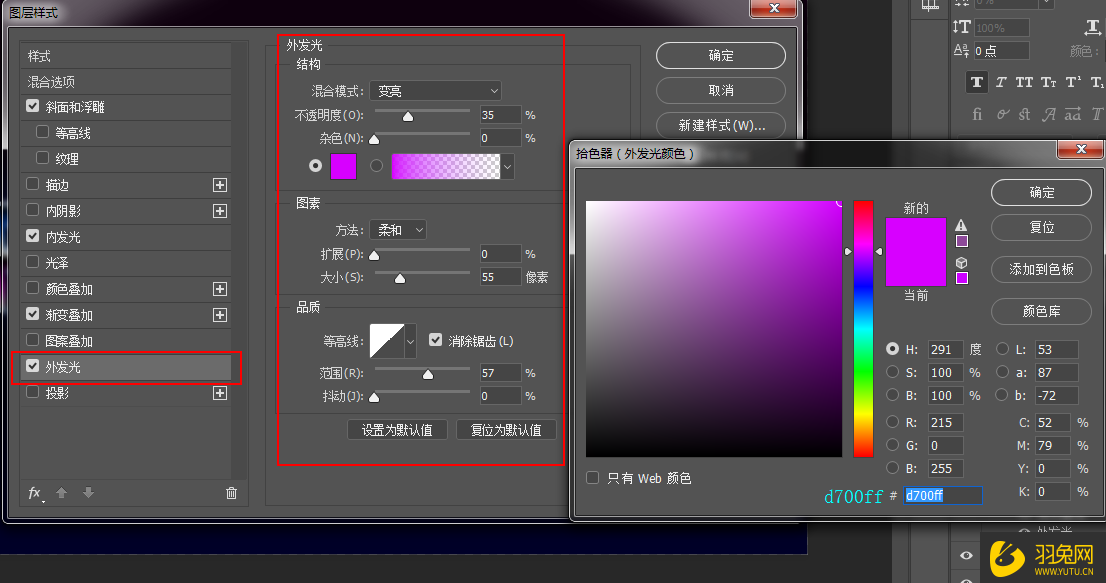Viewport: 1106px width, 583px height.
Task: Enable the Texture (纹理) checkbox
Action: [42, 158]
